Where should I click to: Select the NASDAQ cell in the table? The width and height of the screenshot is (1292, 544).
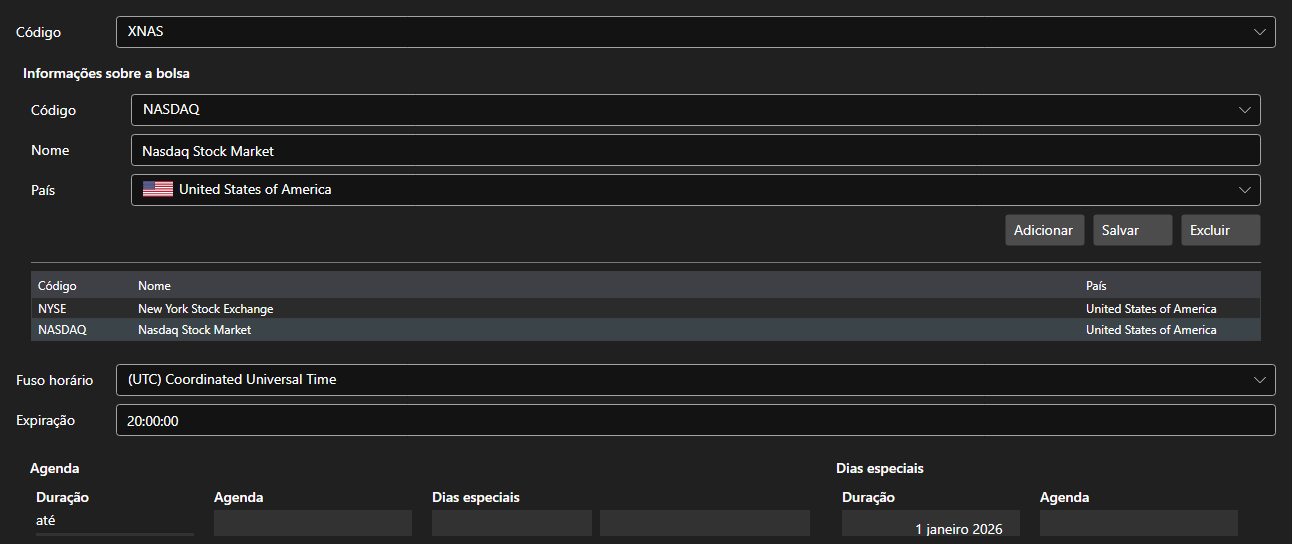coord(62,330)
